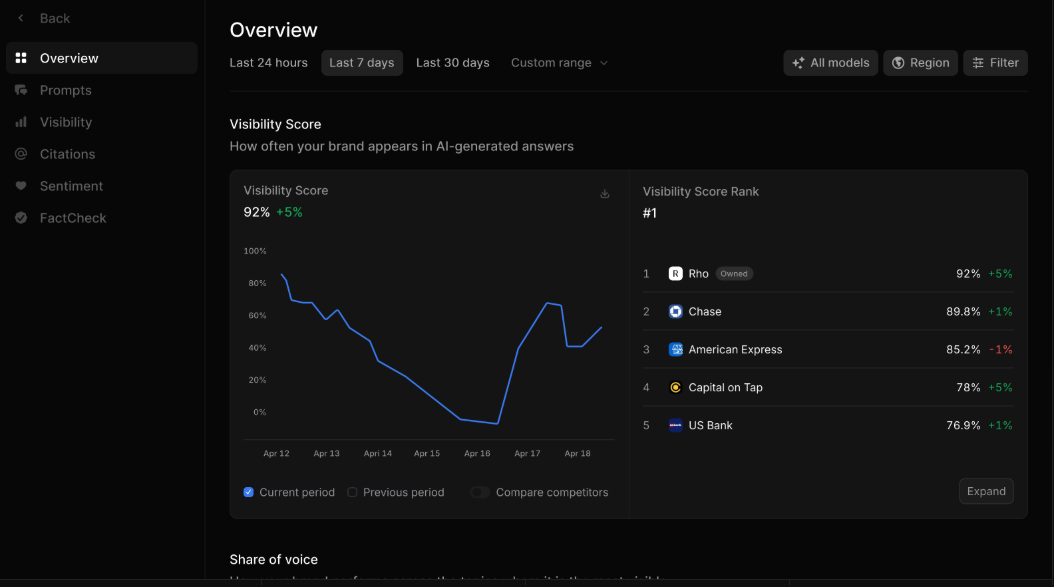Select the US Bank row name
1054x587 pixels.
point(711,425)
